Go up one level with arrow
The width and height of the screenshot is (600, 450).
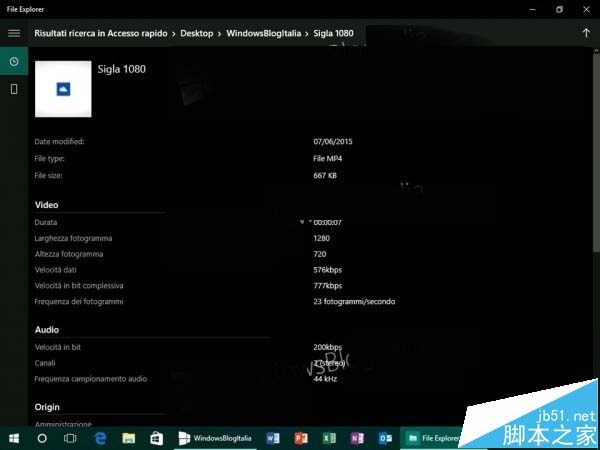coord(586,33)
